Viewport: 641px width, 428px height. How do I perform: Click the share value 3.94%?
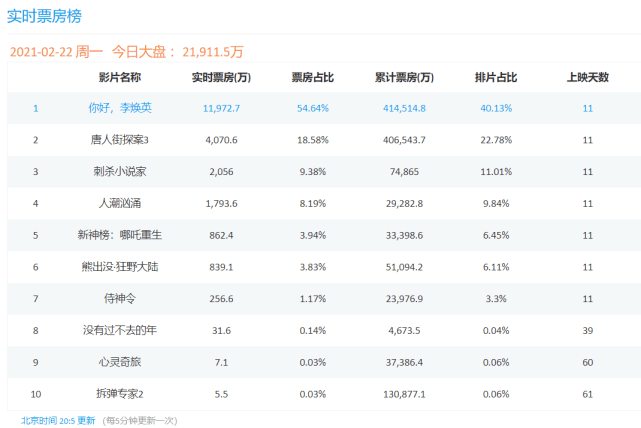tap(313, 236)
